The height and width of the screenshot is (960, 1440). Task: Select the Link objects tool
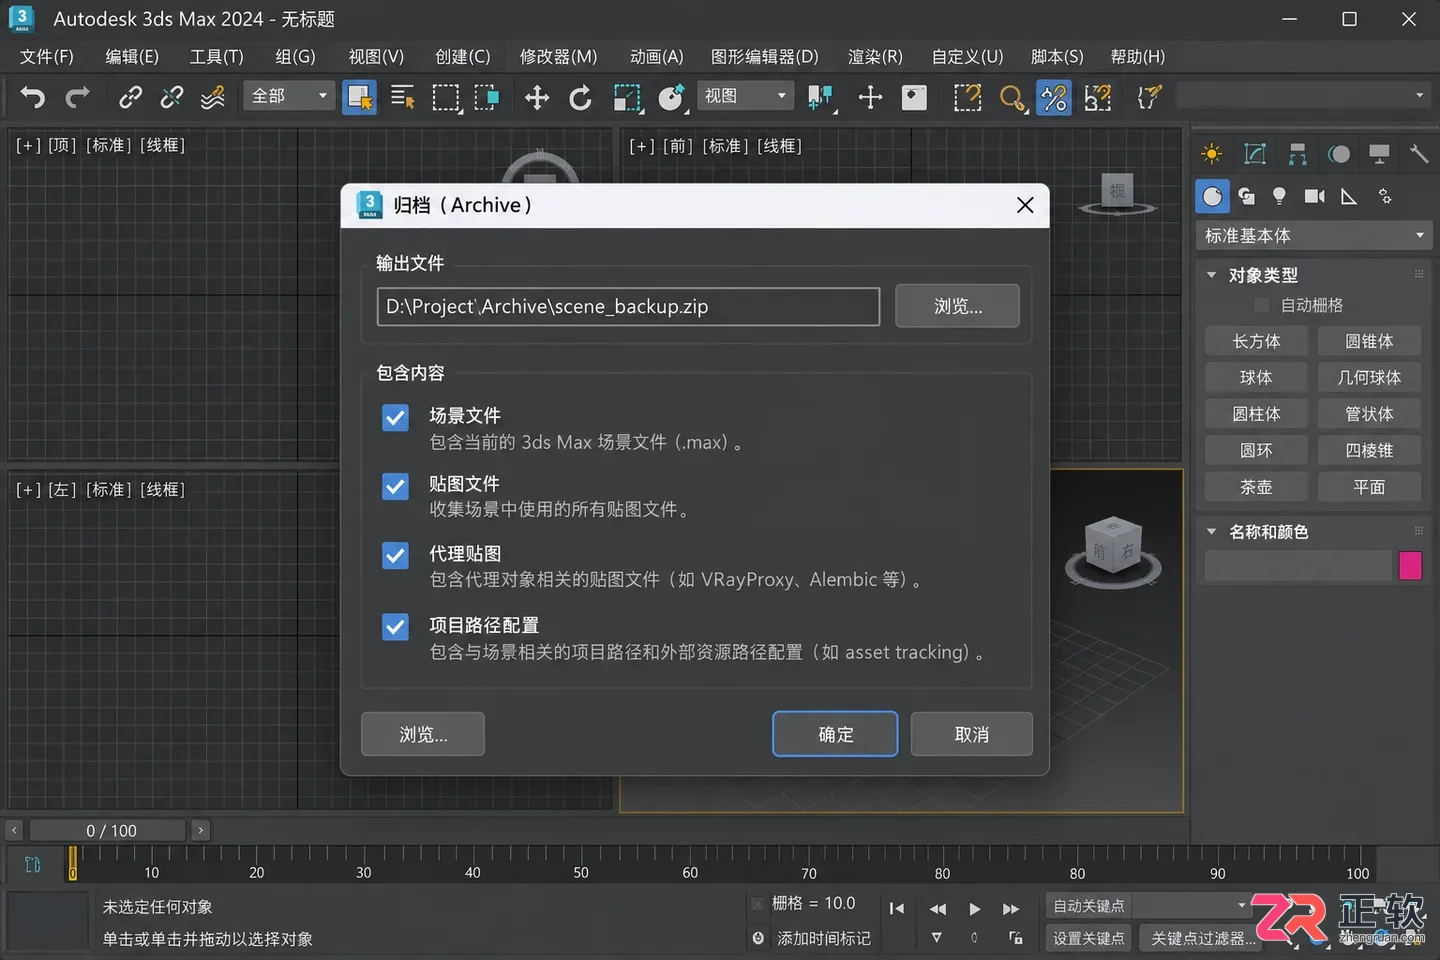pos(130,97)
